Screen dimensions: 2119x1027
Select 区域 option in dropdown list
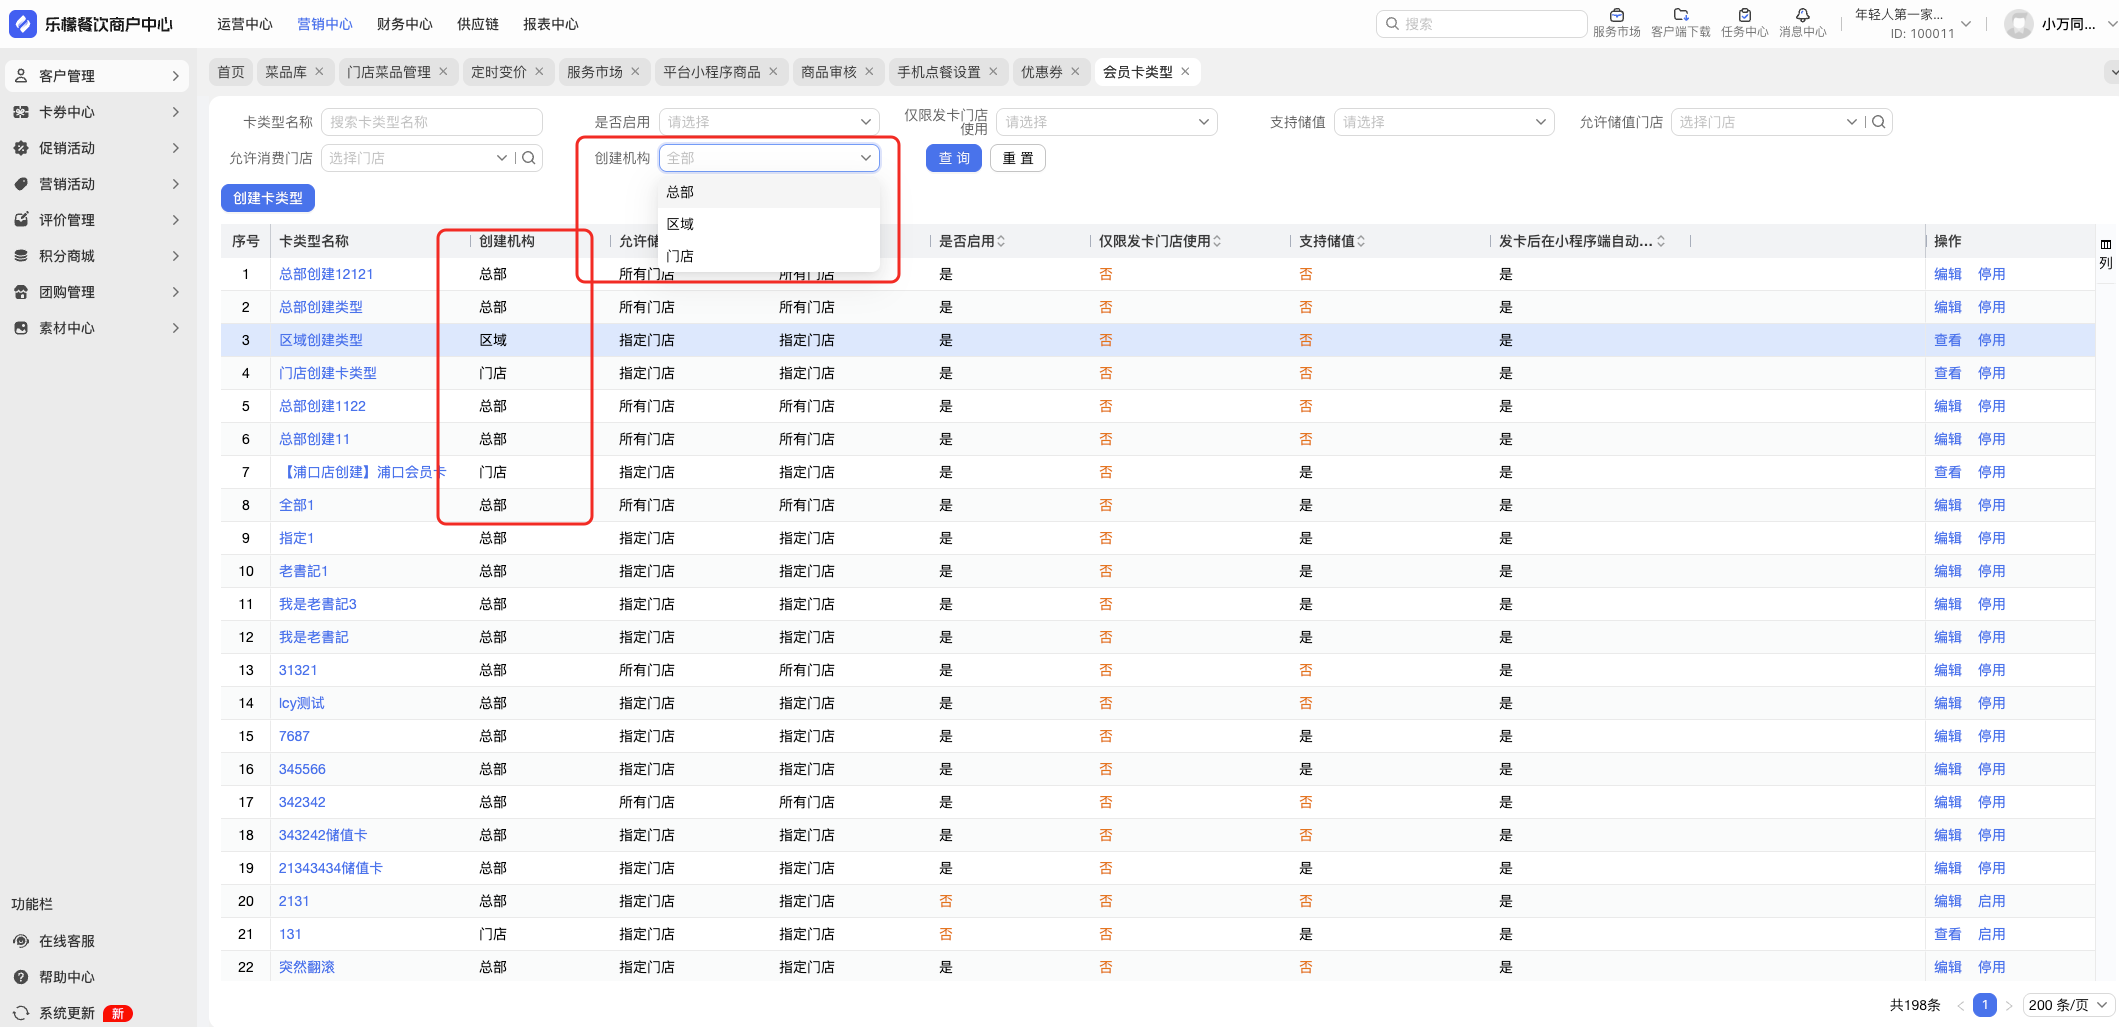point(681,224)
